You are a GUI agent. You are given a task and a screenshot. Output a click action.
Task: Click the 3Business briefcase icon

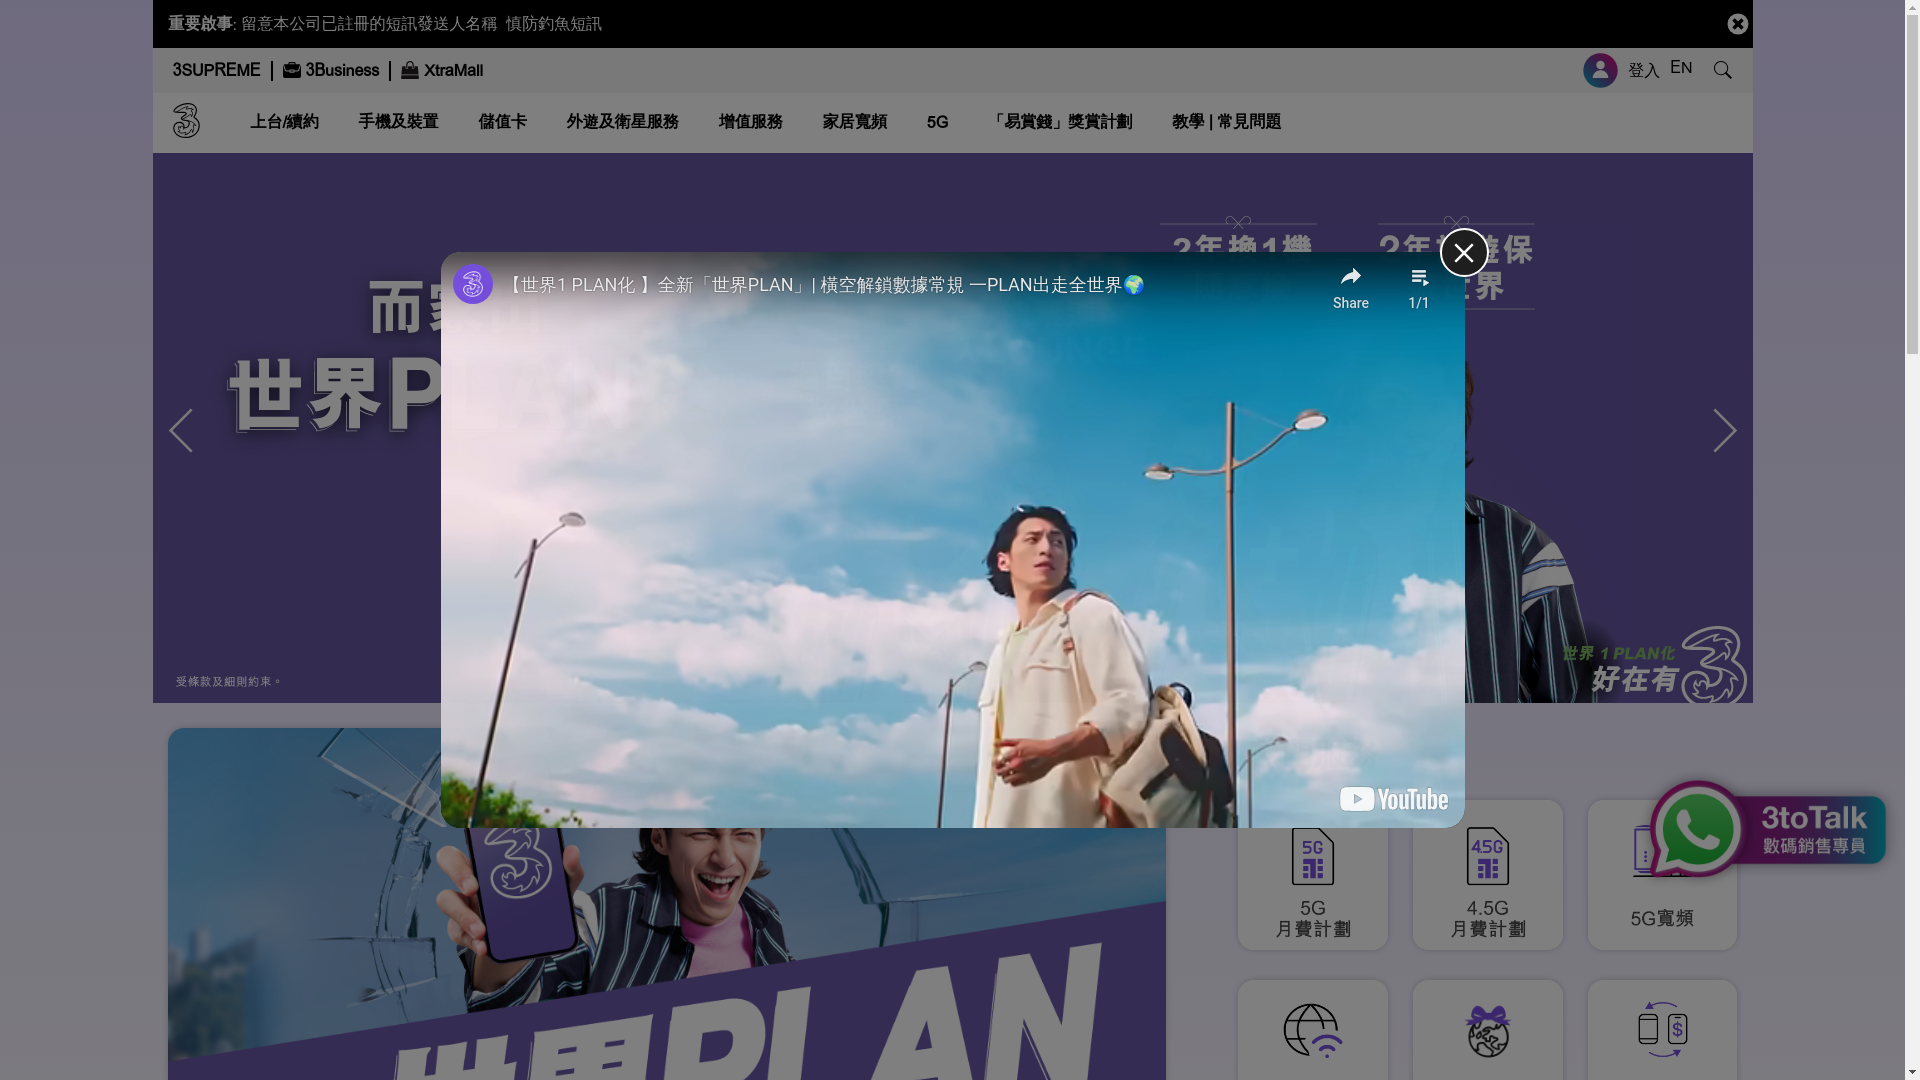292,70
